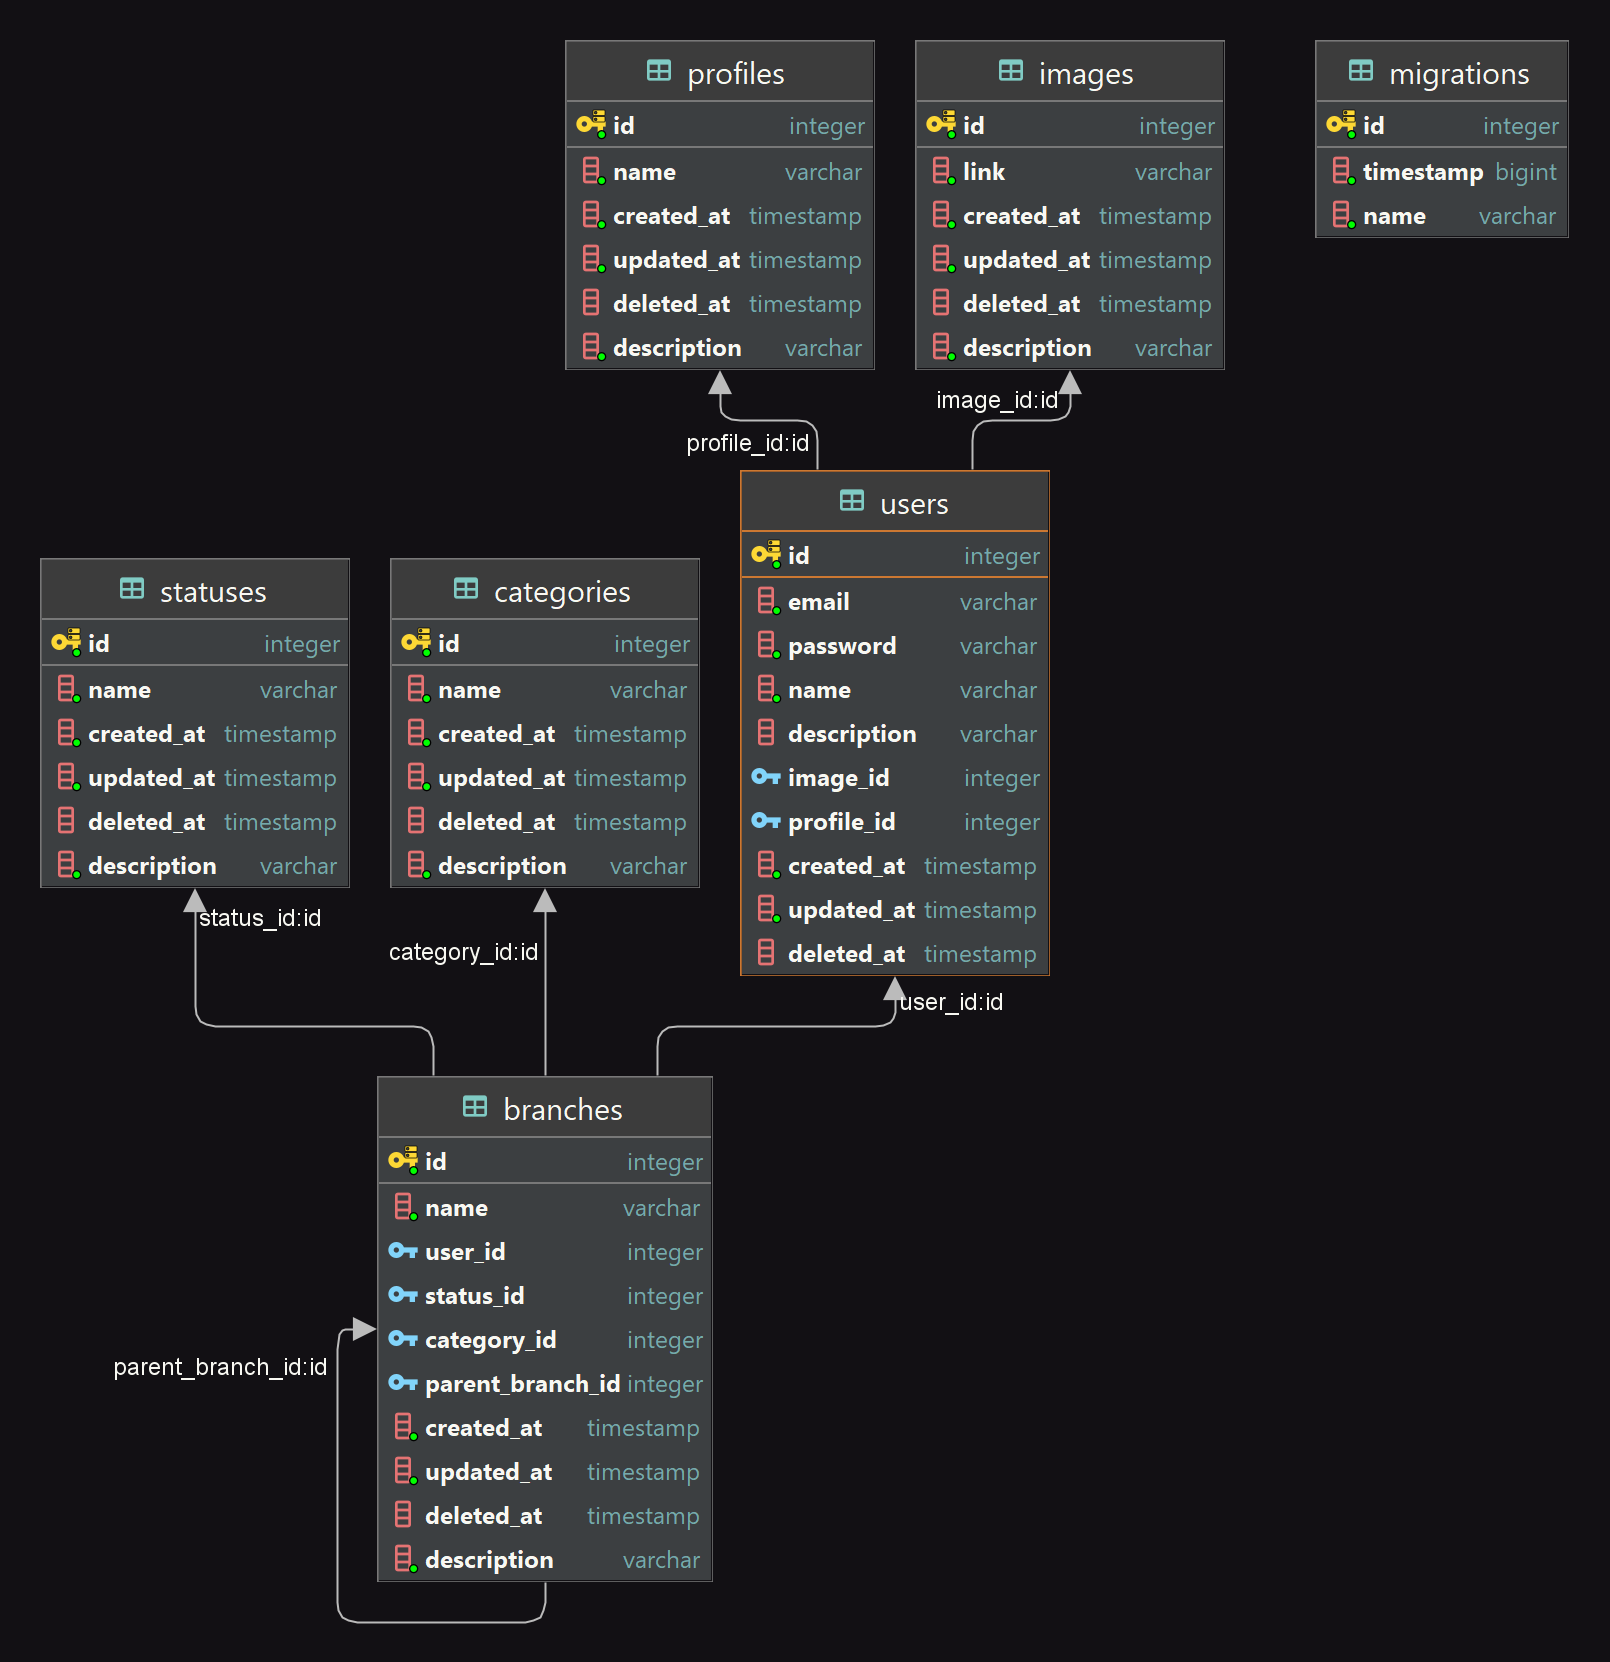Select the password row in users table
This screenshot has height=1662, width=1610.
point(893,646)
